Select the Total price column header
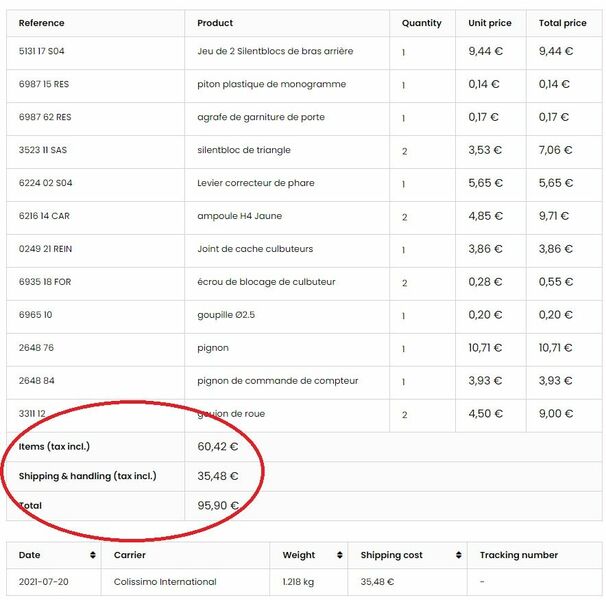Viewport: 606px width, 600px height. [562, 23]
